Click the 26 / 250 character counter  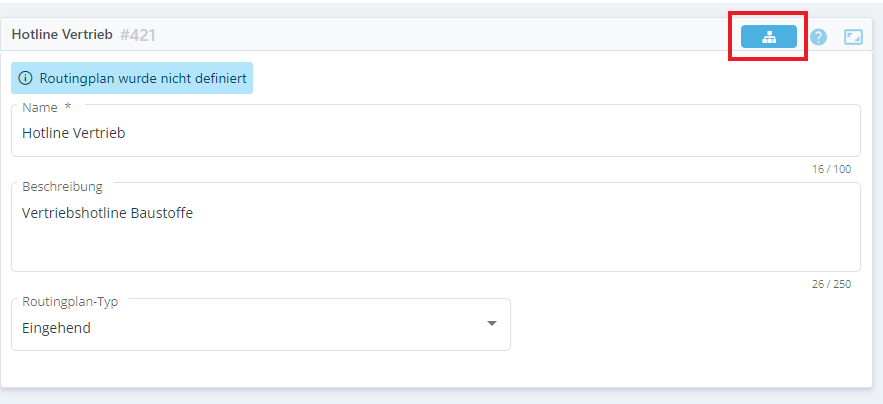tap(831, 284)
